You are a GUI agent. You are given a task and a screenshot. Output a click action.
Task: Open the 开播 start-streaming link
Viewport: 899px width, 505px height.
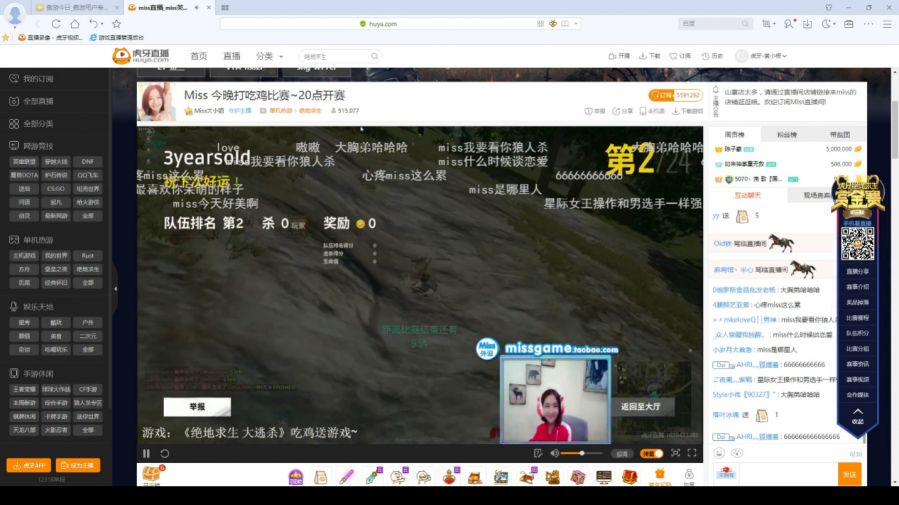(x=619, y=56)
